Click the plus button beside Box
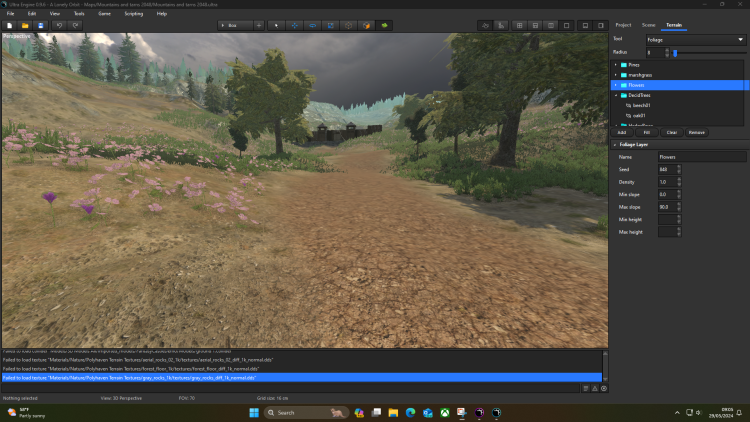Viewport: 750px width, 422px height. (x=259, y=25)
